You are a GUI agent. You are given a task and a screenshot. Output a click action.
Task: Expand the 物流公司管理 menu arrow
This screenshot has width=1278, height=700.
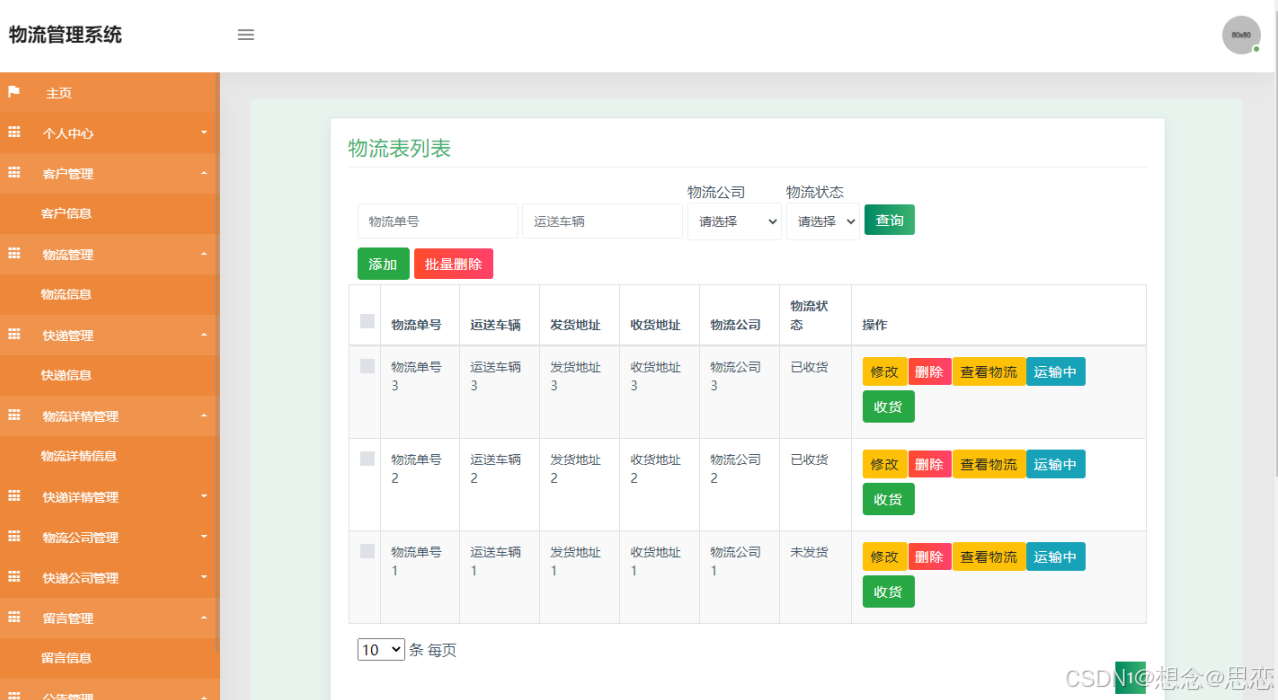(204, 537)
